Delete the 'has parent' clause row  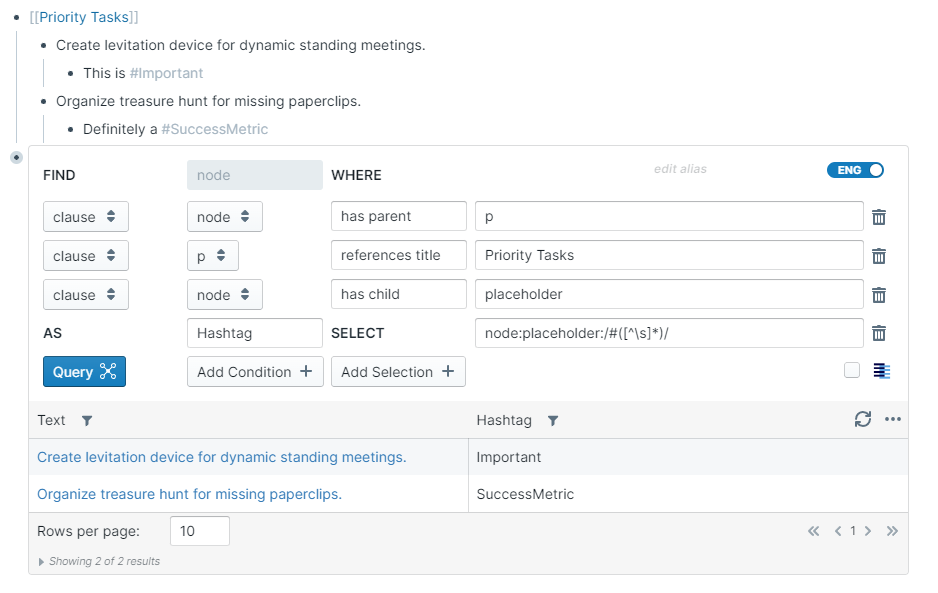click(879, 217)
